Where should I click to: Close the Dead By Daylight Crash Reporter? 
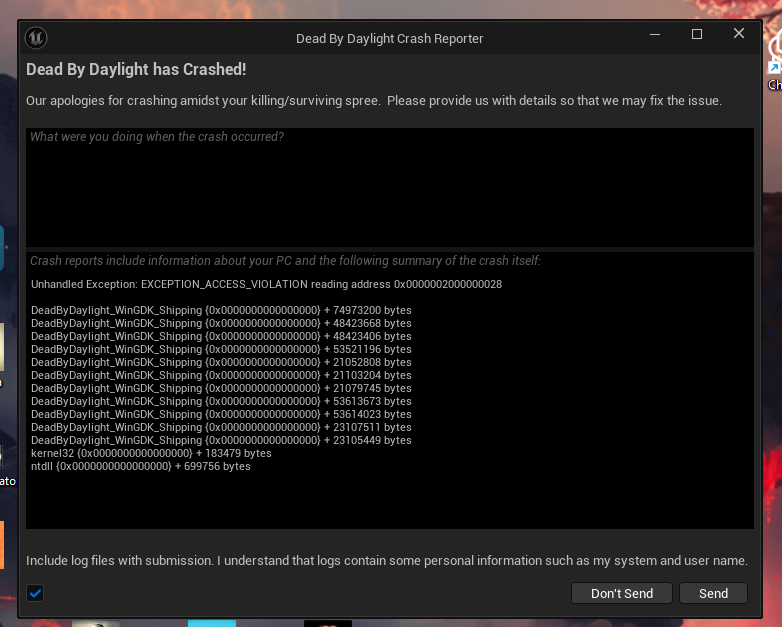[x=739, y=33]
